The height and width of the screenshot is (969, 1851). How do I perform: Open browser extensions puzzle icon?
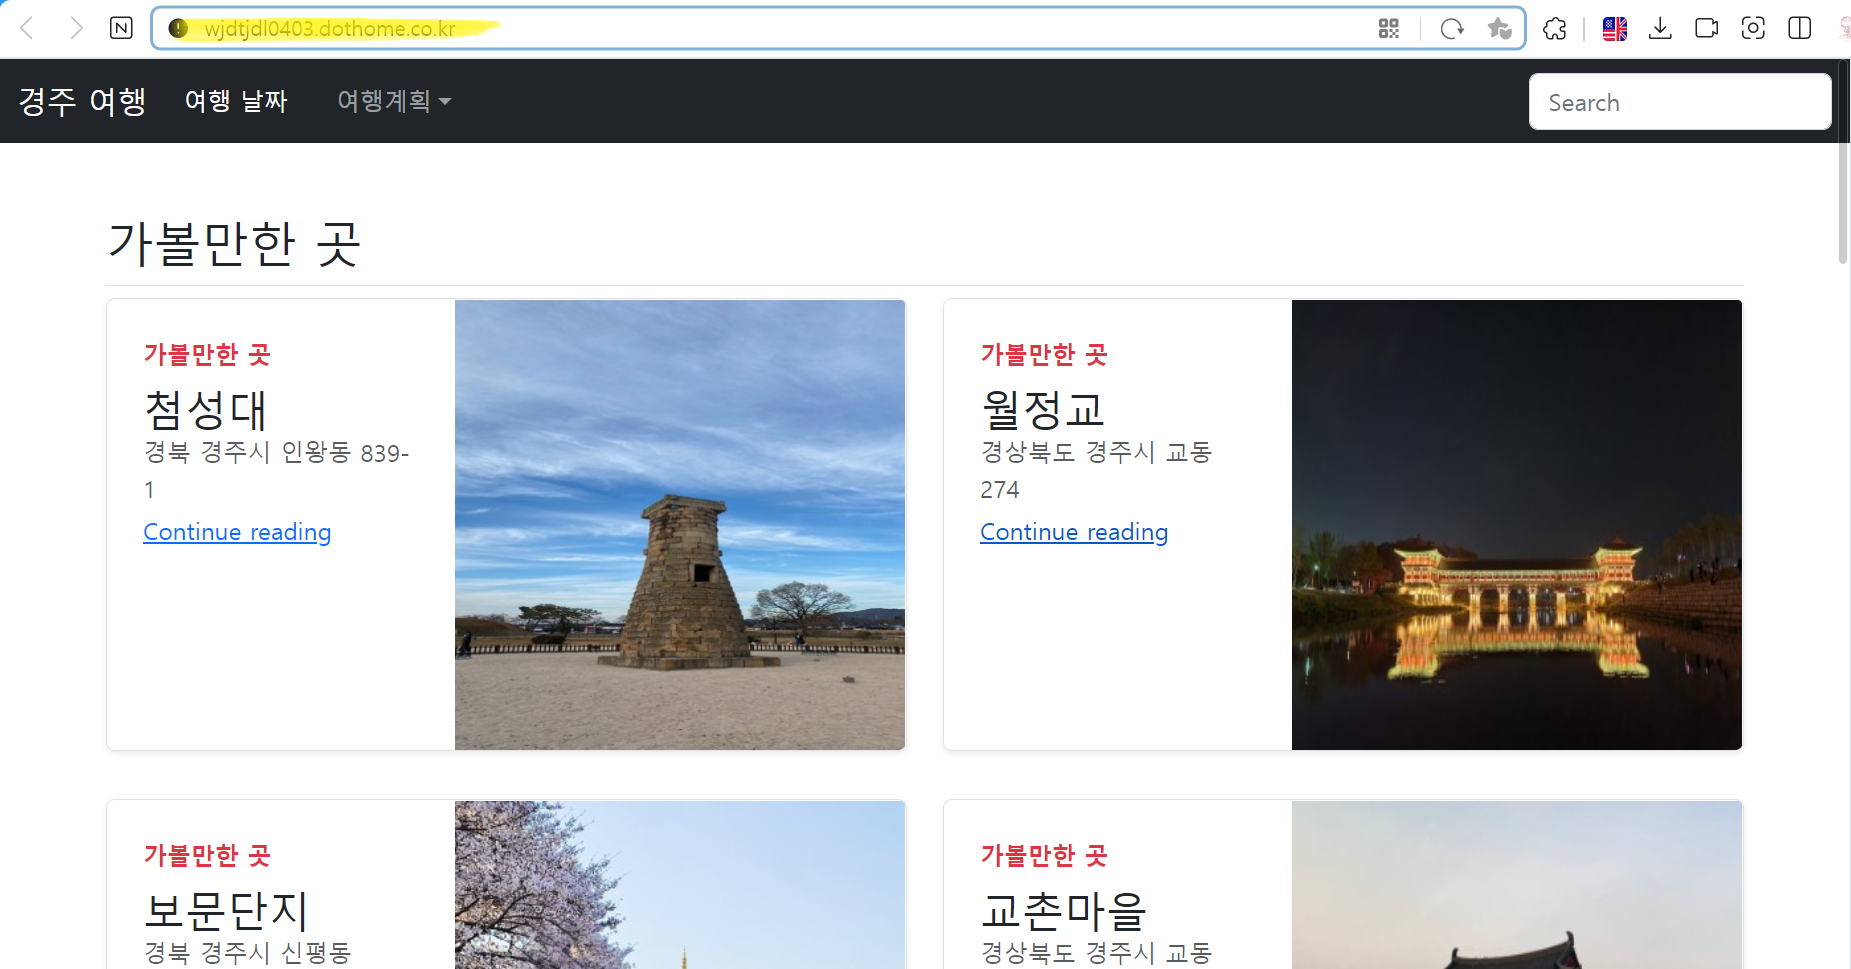point(1554,28)
